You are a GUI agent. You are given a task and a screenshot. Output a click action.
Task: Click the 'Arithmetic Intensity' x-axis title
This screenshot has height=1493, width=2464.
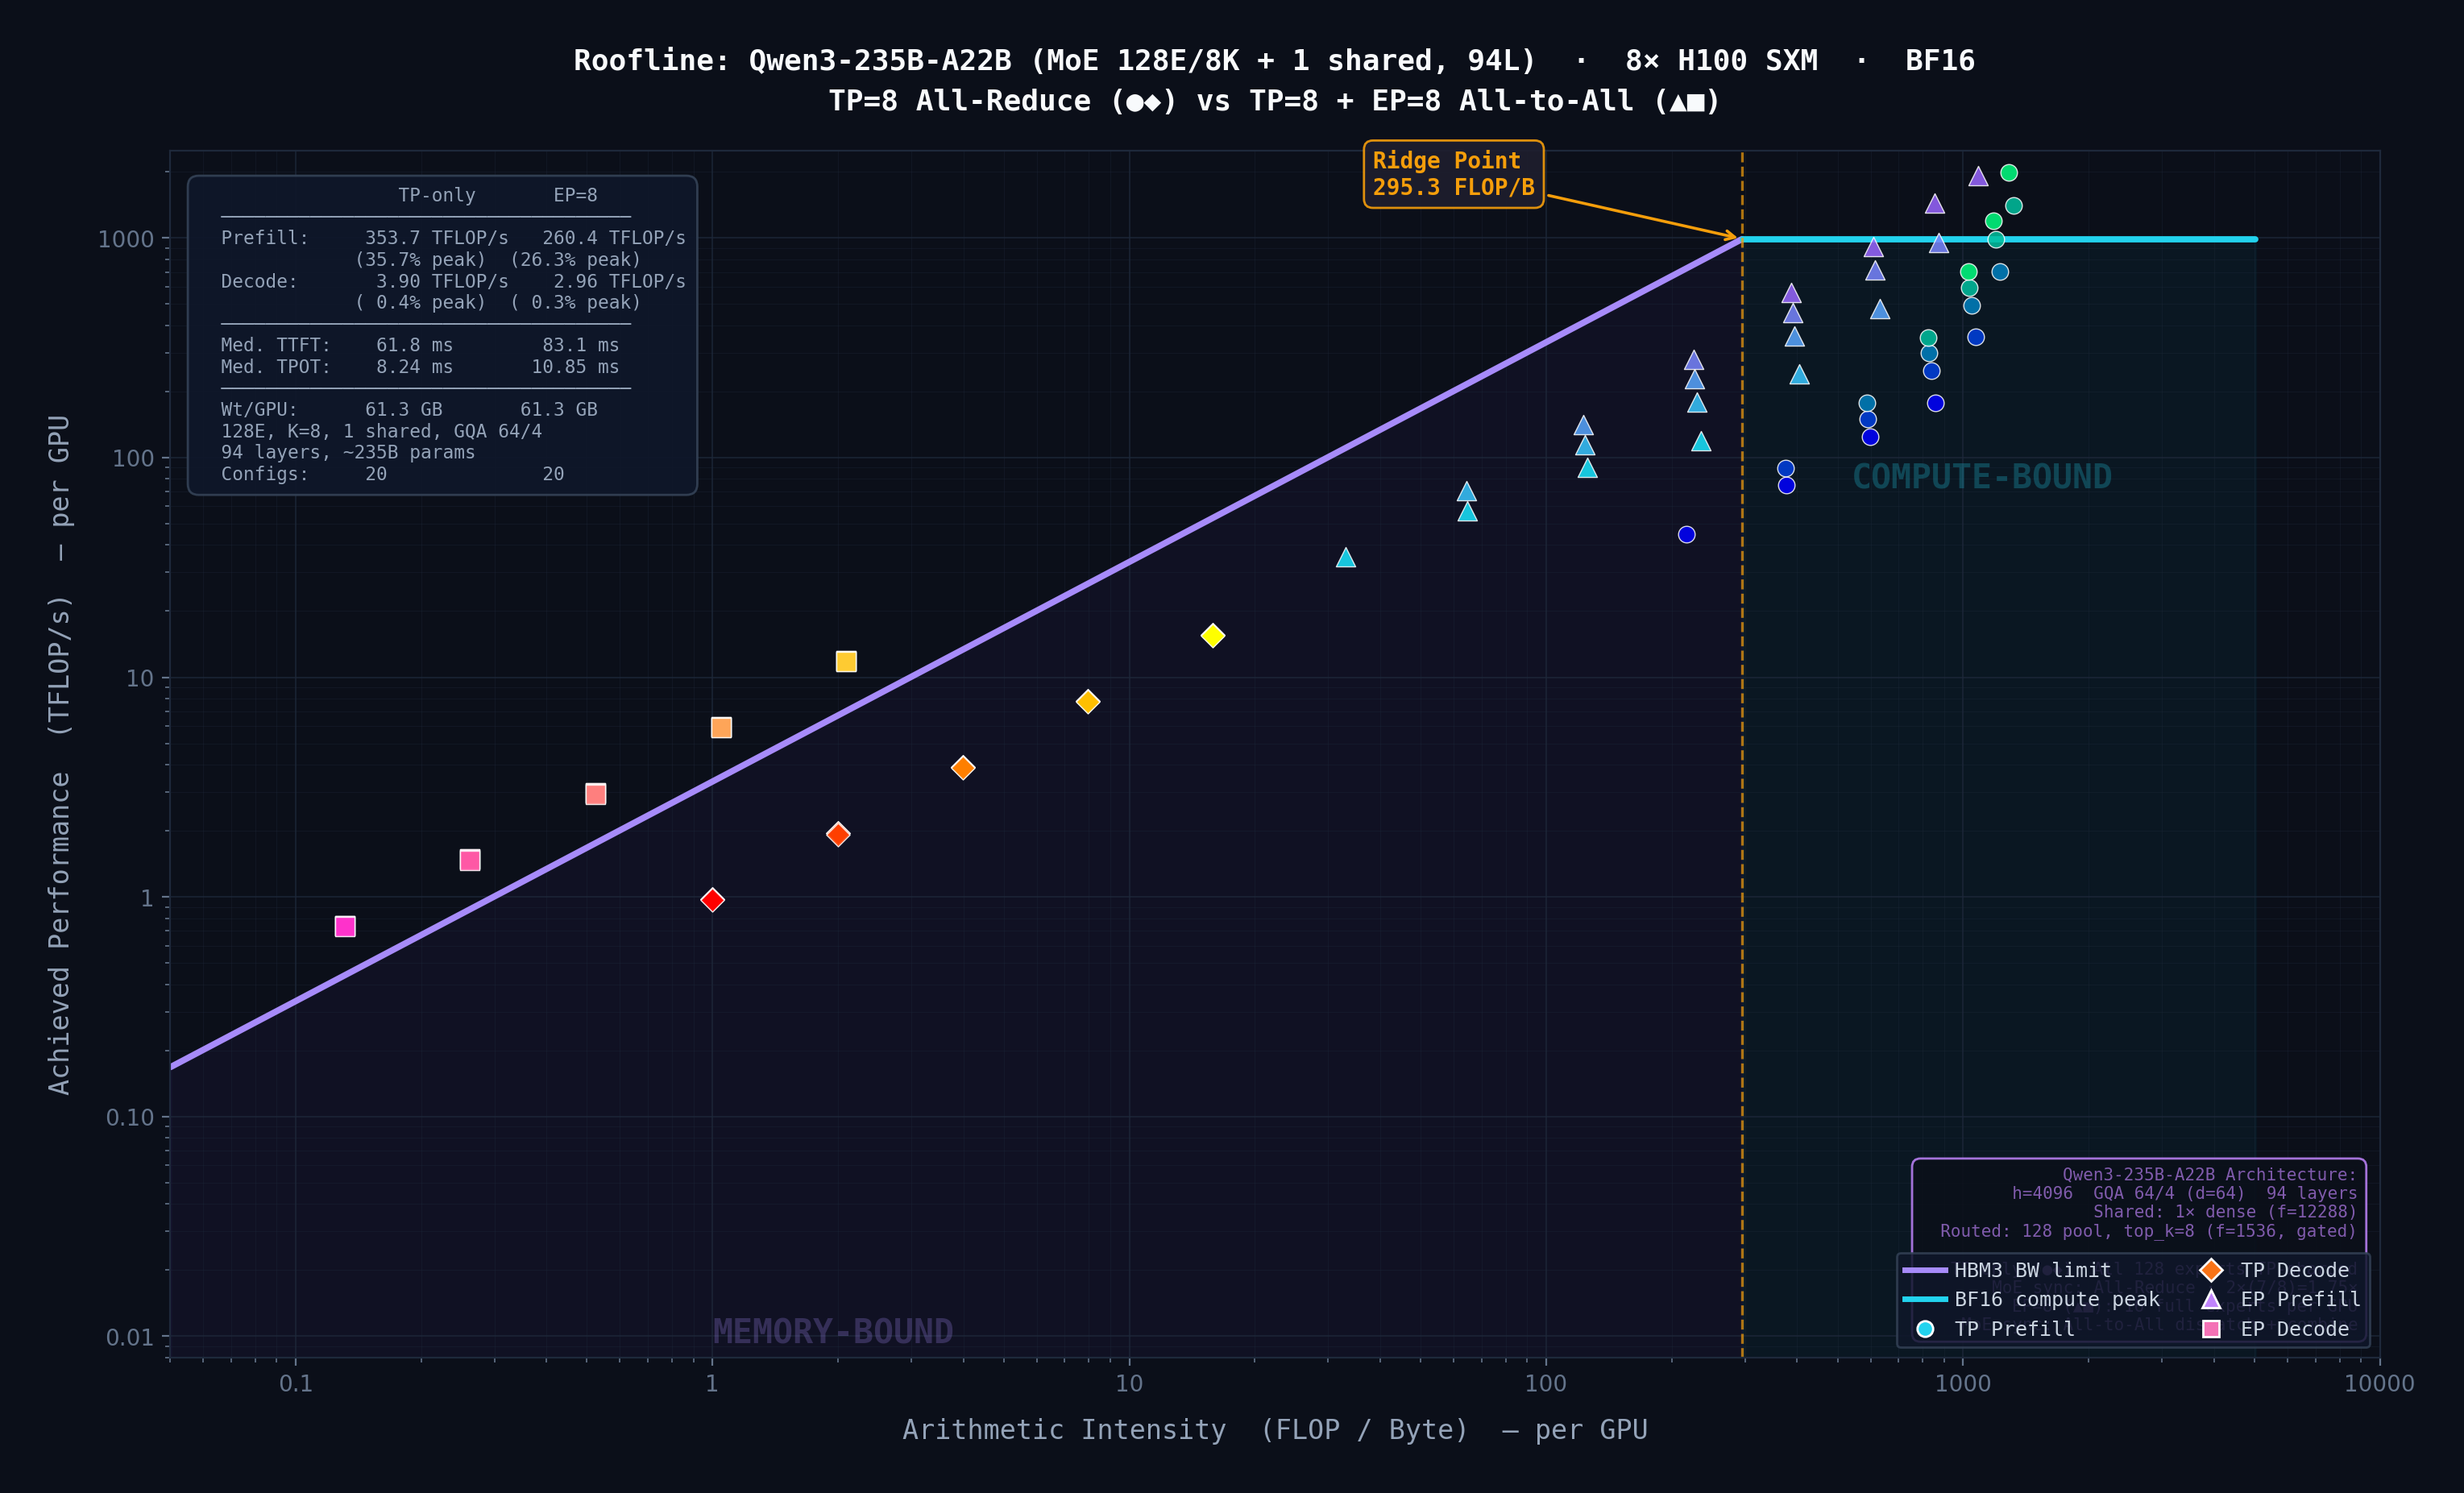point(1275,1430)
